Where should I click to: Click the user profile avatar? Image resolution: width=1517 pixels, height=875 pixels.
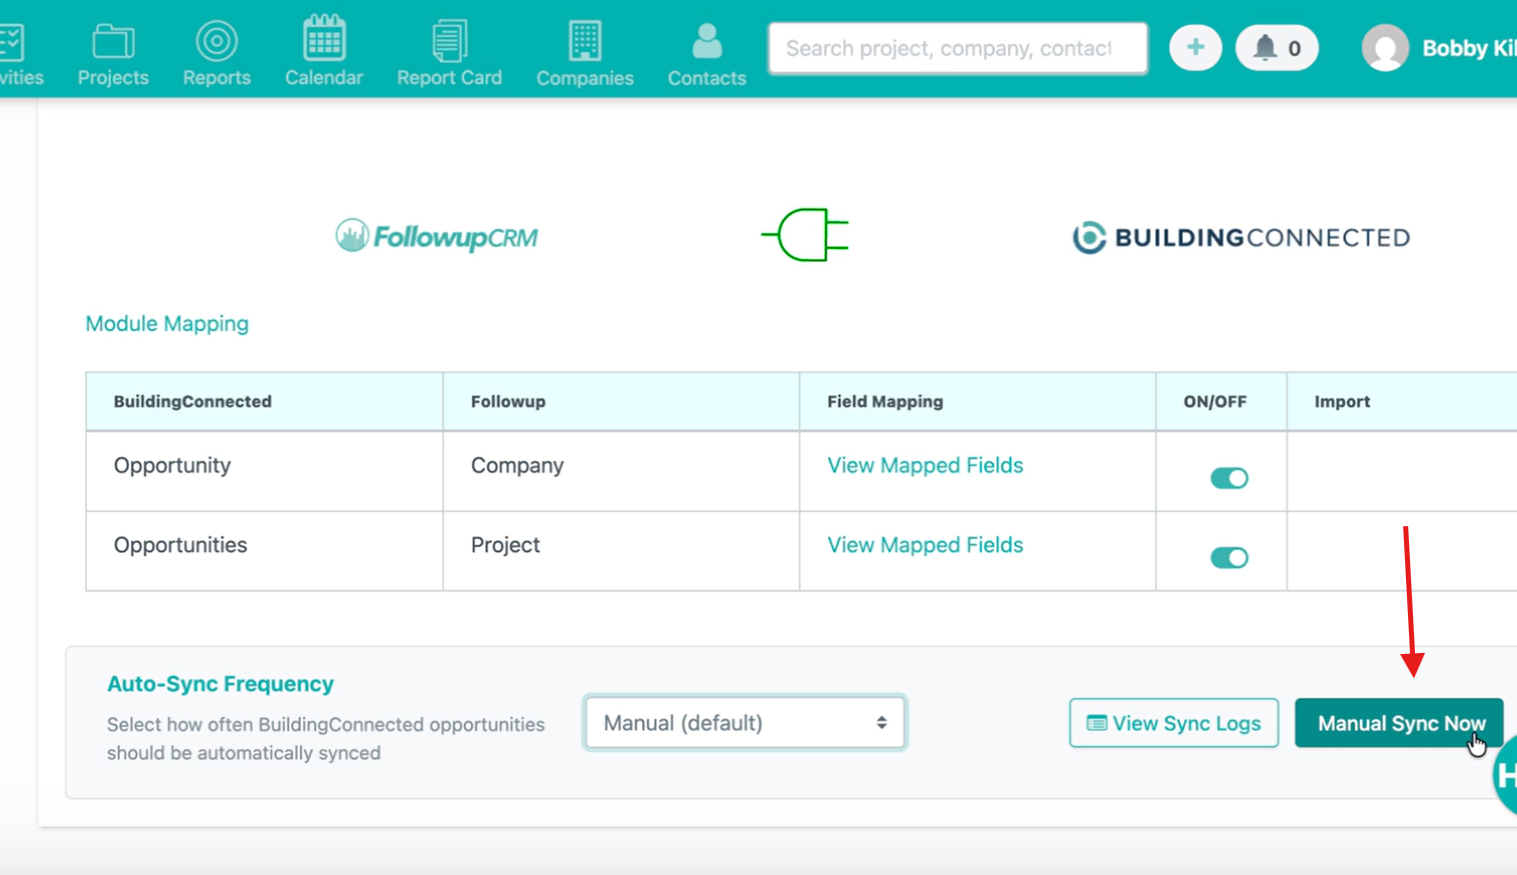[x=1385, y=48]
